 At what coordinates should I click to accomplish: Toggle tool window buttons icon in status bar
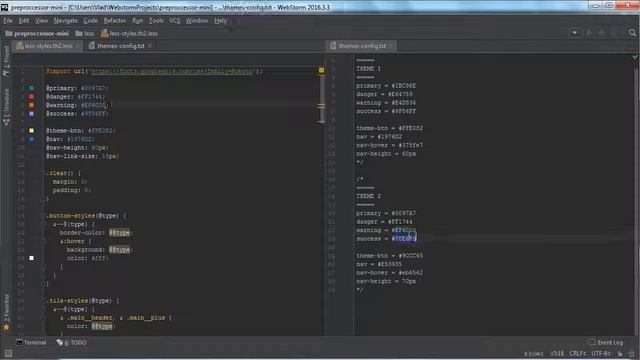pyautogui.click(x=8, y=353)
